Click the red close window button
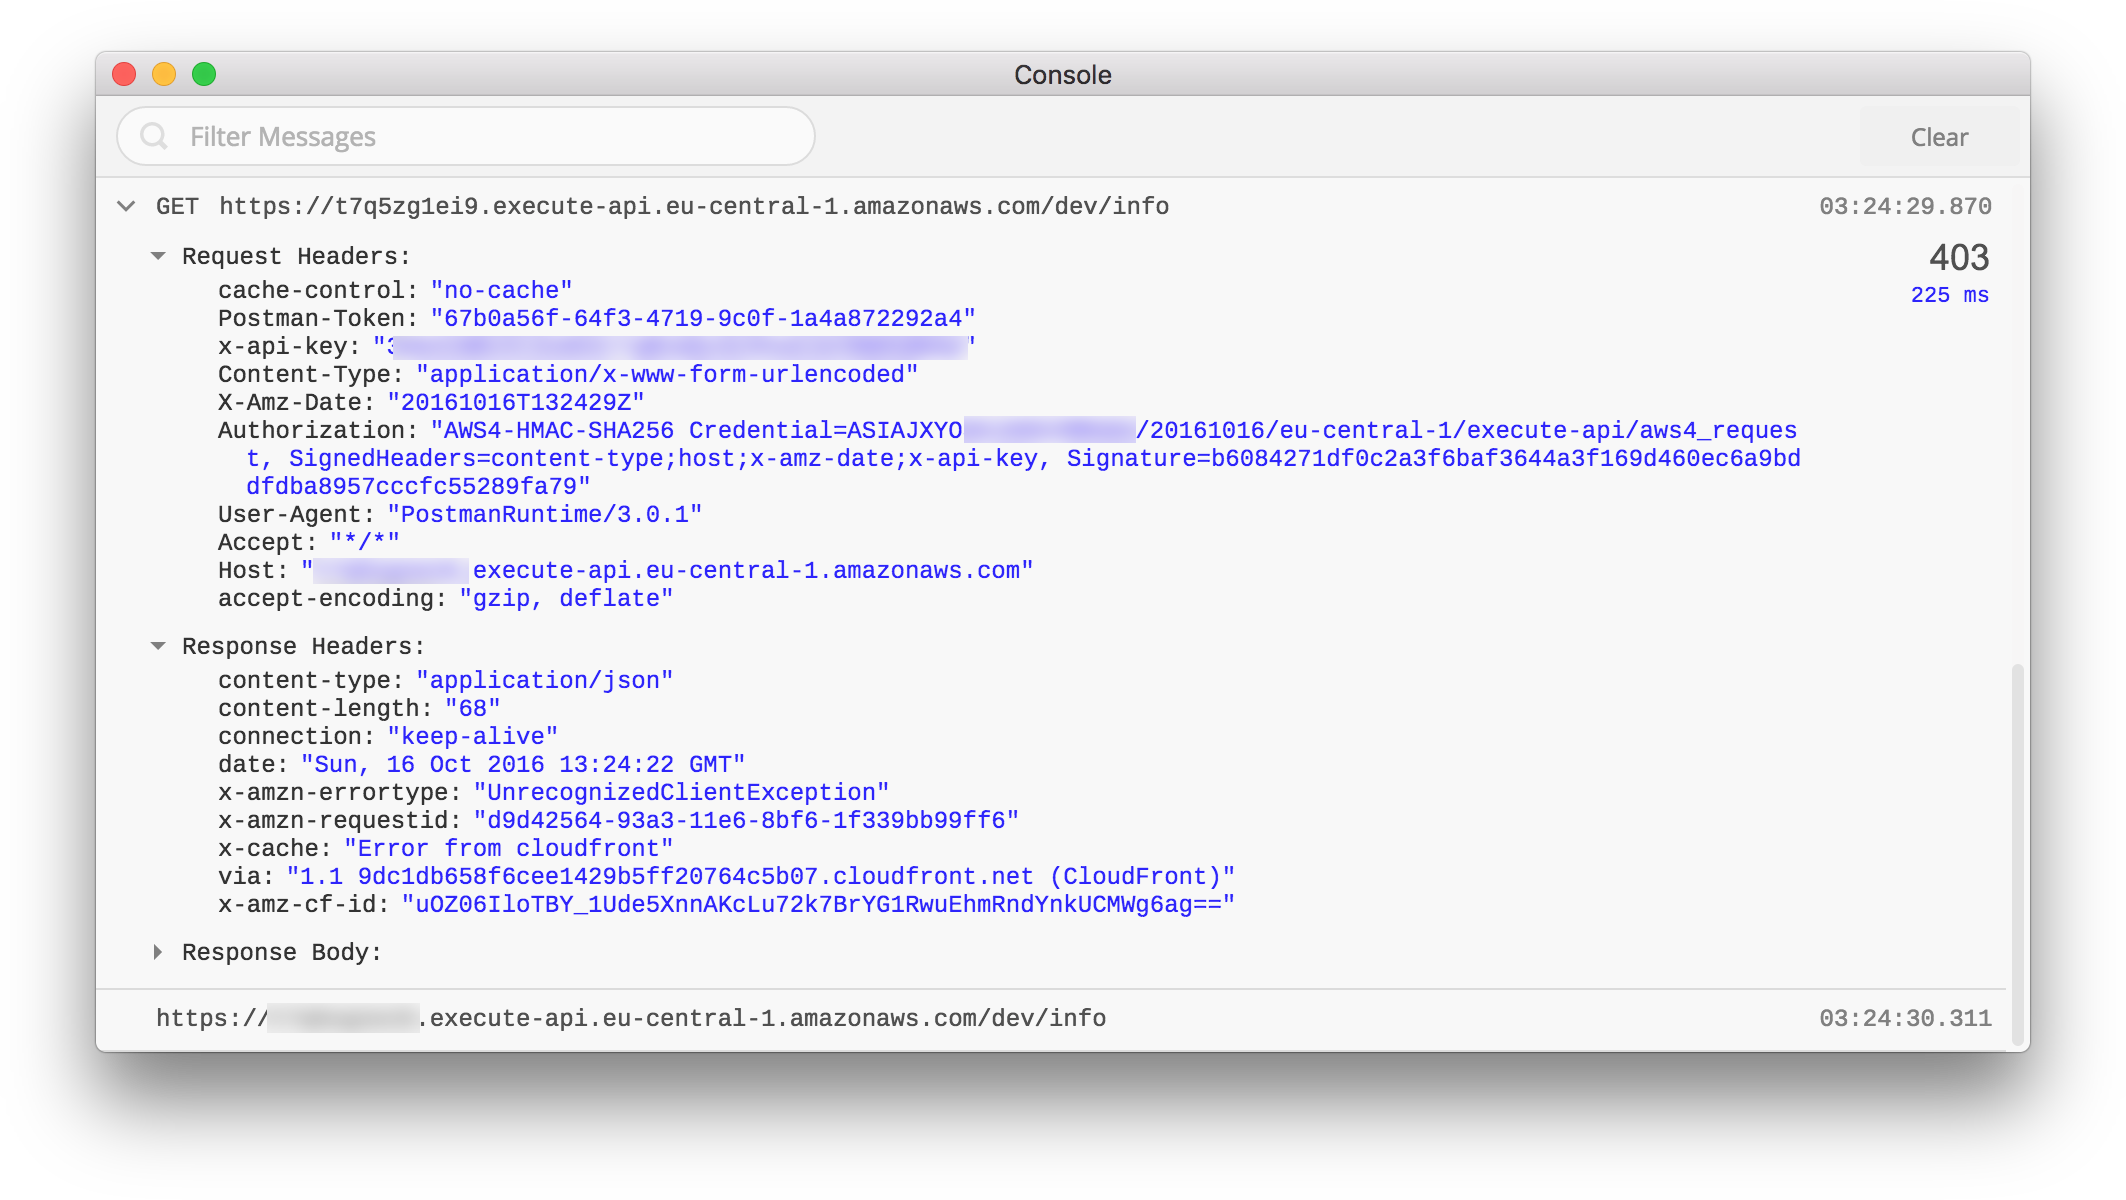Viewport: 2126px width, 1200px height. [124, 74]
